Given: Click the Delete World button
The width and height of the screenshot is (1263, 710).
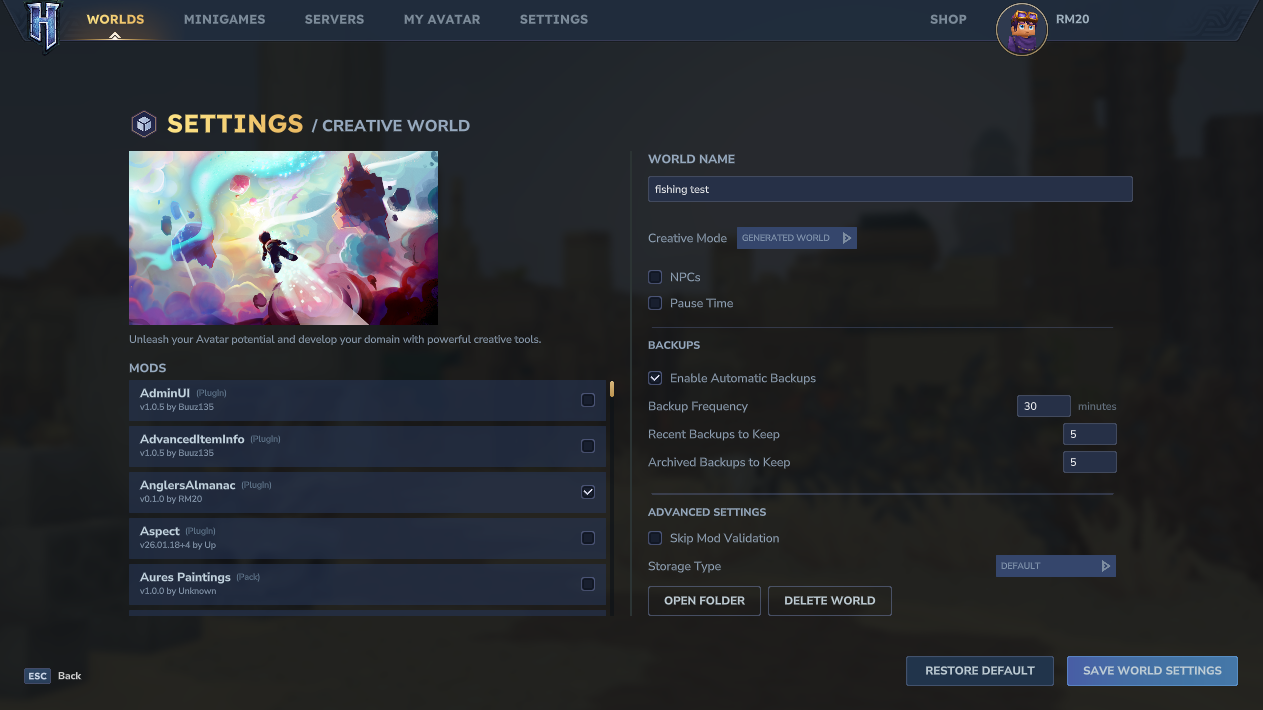Looking at the screenshot, I should pos(829,601).
